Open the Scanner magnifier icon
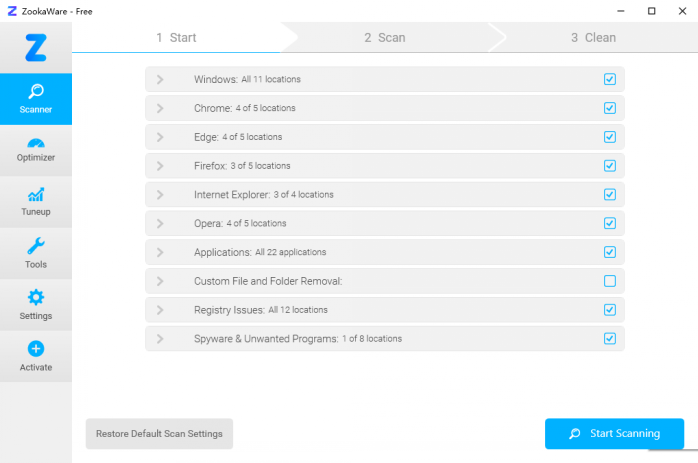698x463 pixels. click(x=36, y=91)
